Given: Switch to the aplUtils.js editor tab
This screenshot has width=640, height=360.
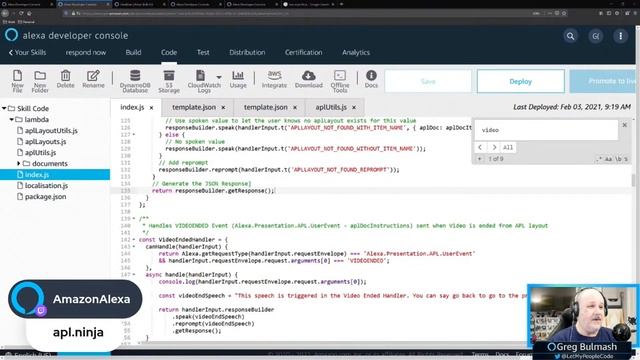Looking at the screenshot, I should click(x=331, y=107).
